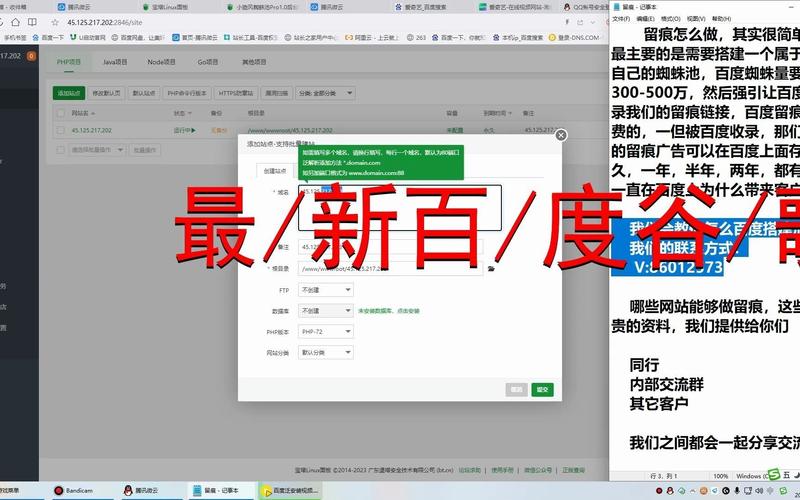Click the green 提交 button in the dialog
This screenshot has height=500, width=800.
click(x=542, y=390)
